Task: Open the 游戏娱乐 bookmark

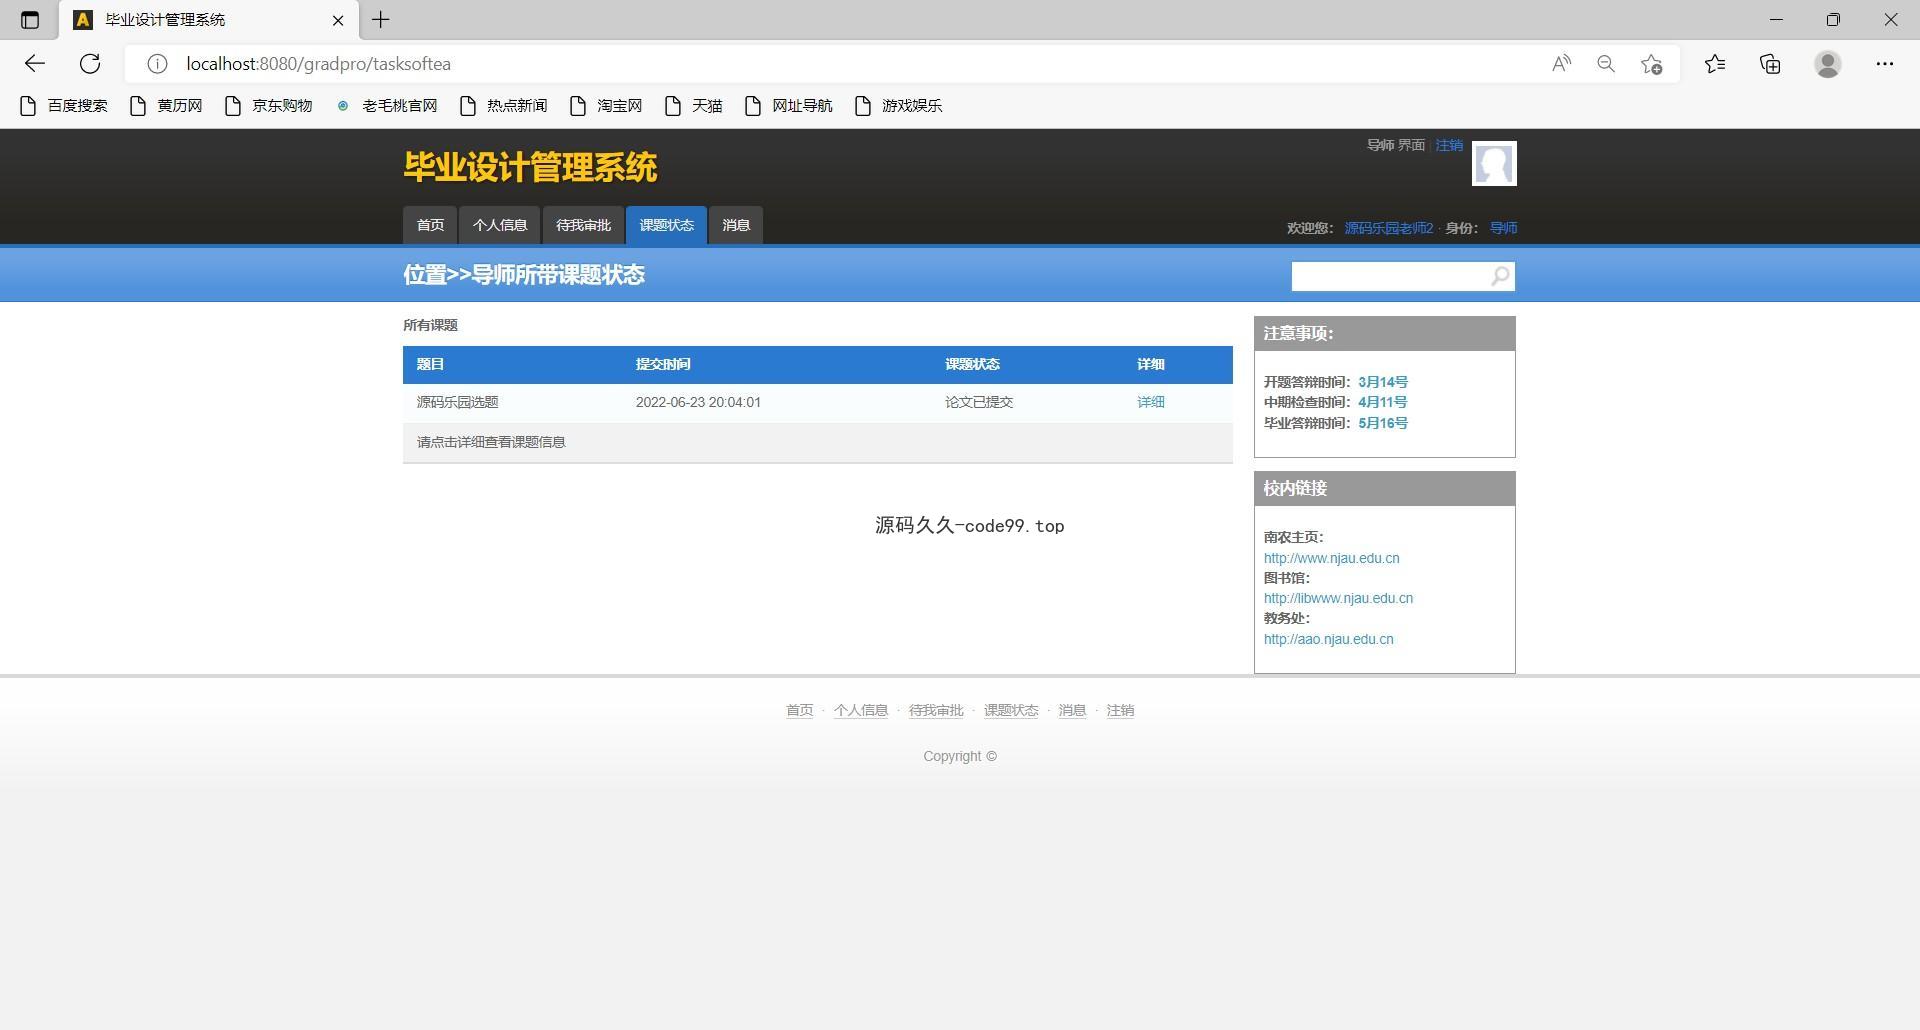Action: coord(899,106)
